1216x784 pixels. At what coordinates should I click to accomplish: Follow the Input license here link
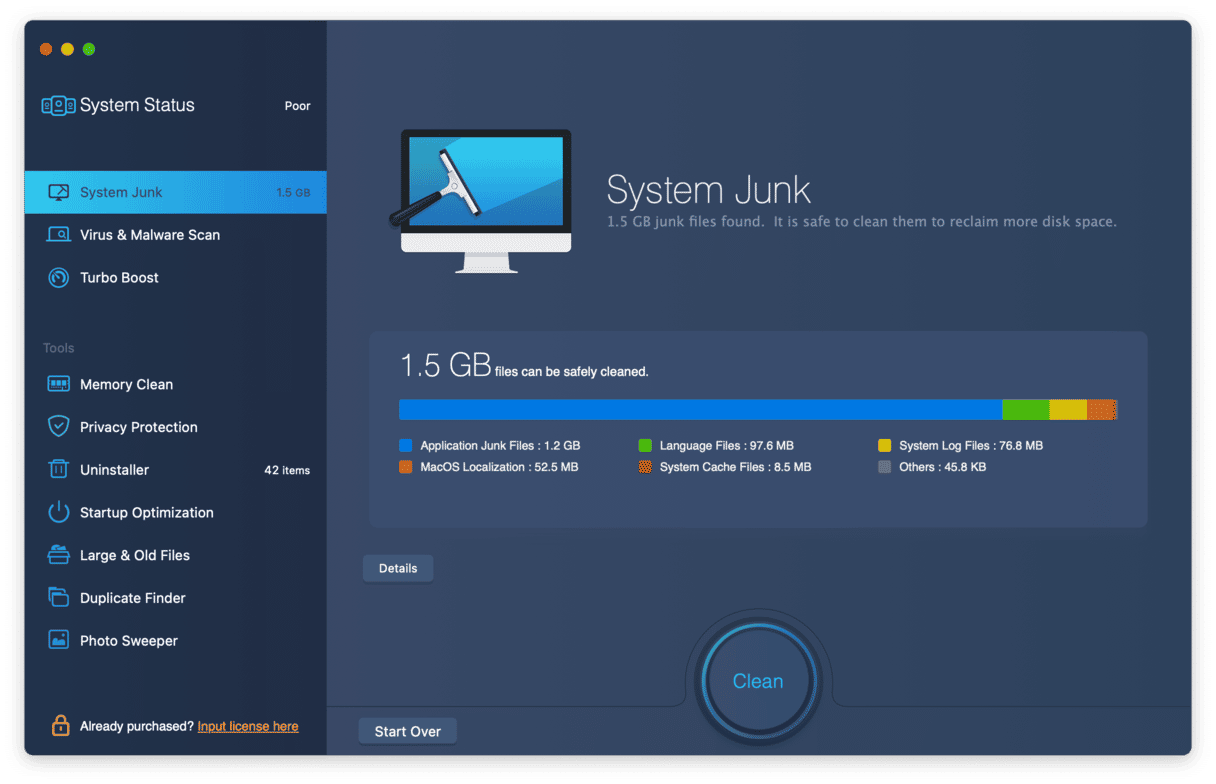pos(248,726)
